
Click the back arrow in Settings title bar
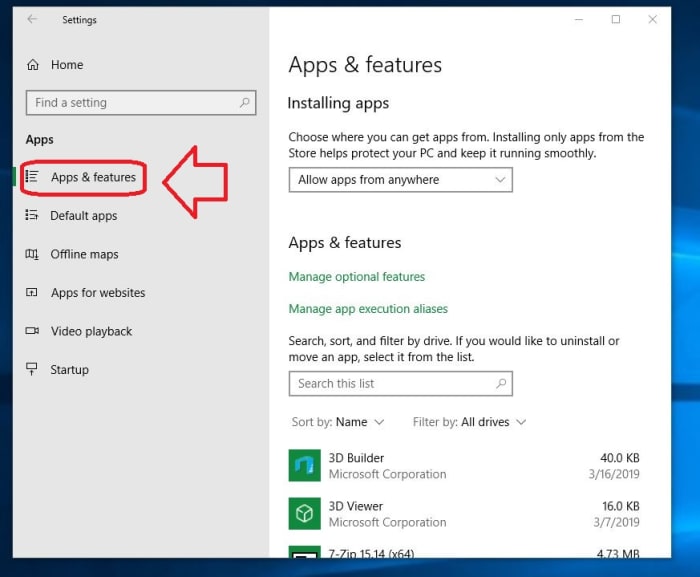click(x=32, y=19)
